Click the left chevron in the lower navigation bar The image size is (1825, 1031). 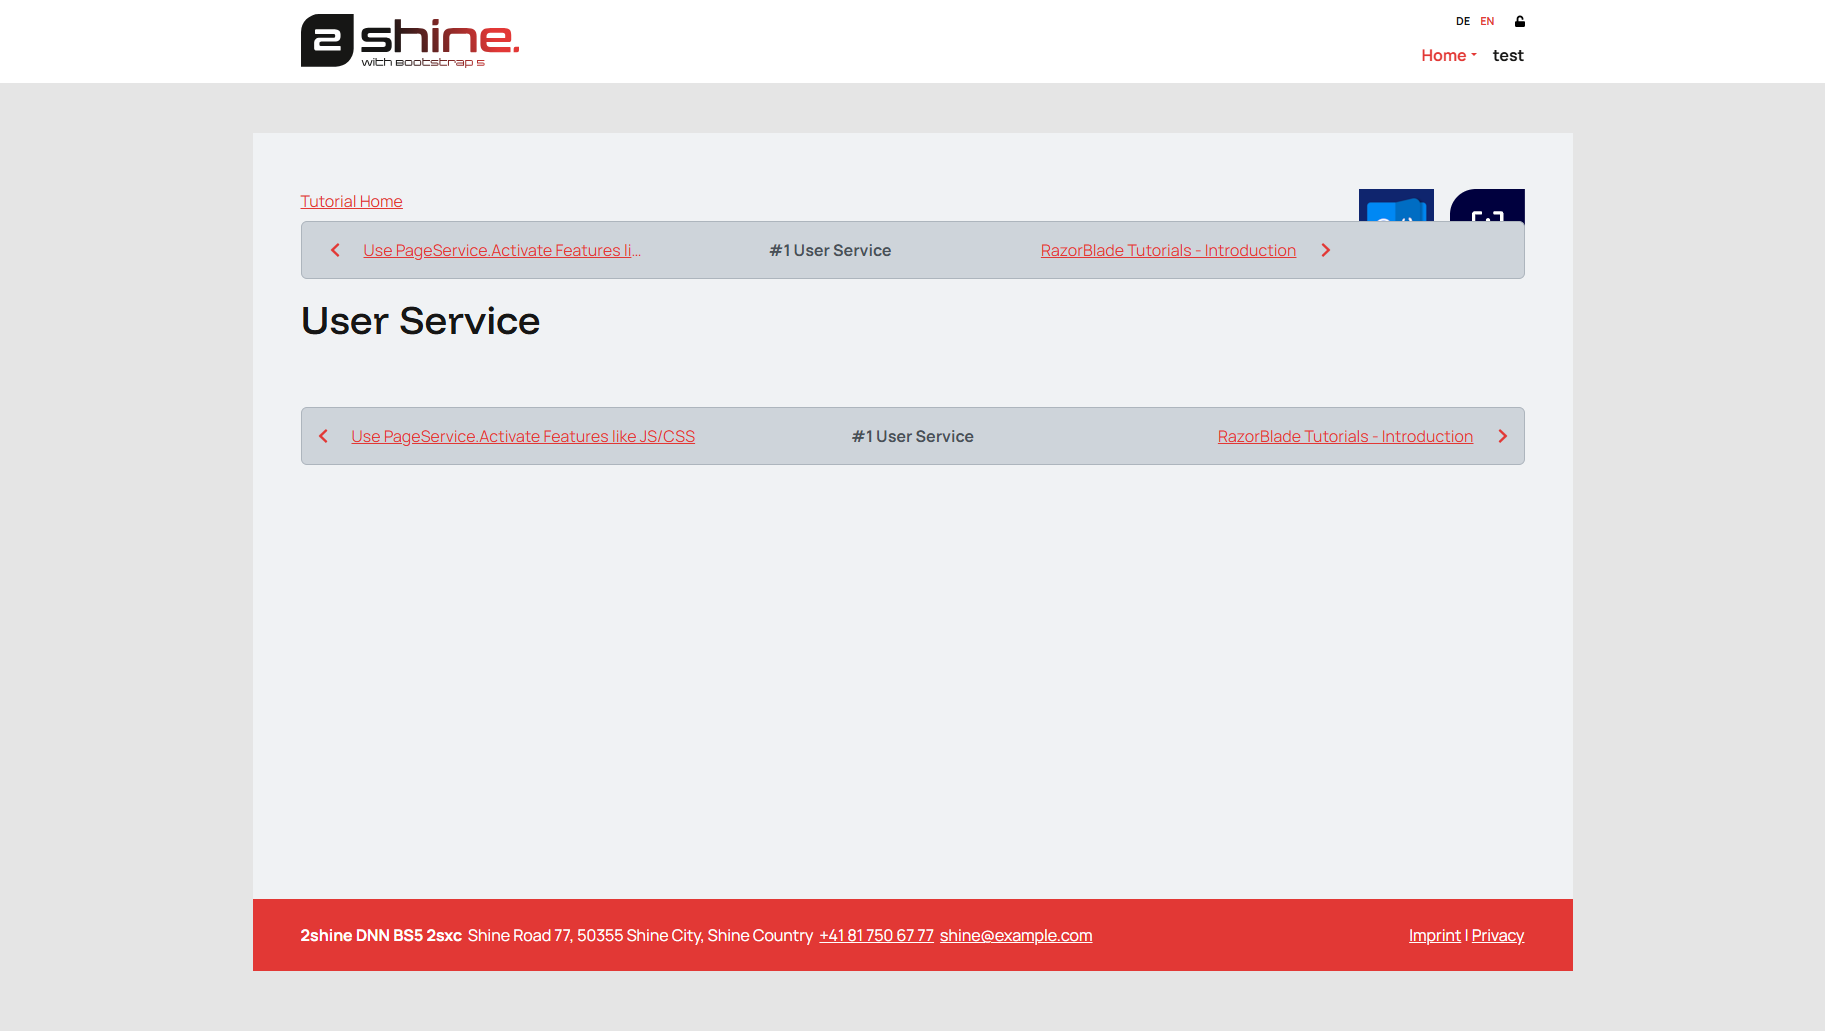tap(322, 436)
